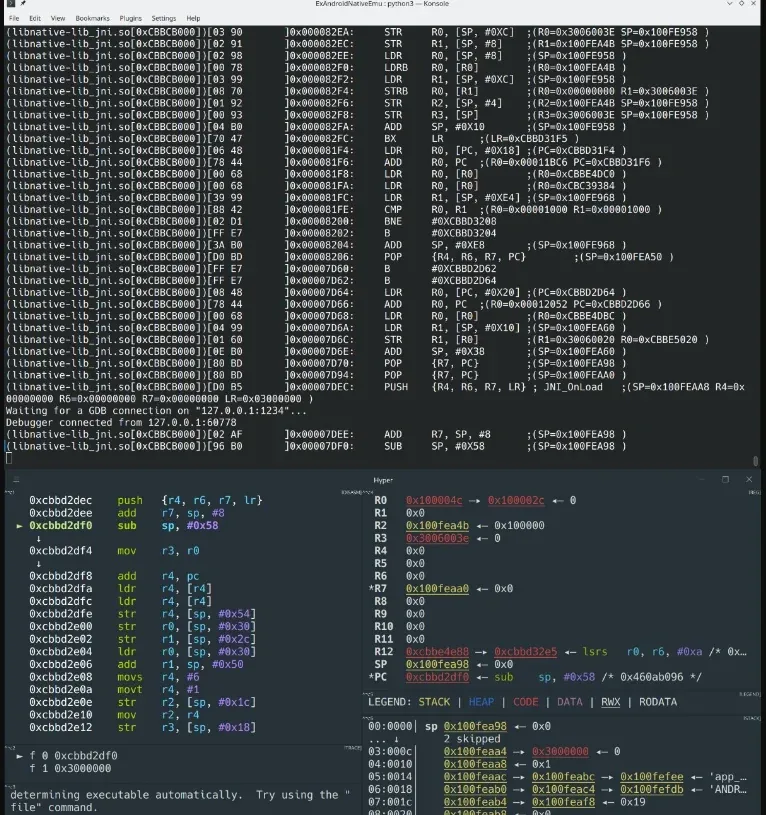Click the JNI_OnLoad PUSH instruction line

point(375,387)
